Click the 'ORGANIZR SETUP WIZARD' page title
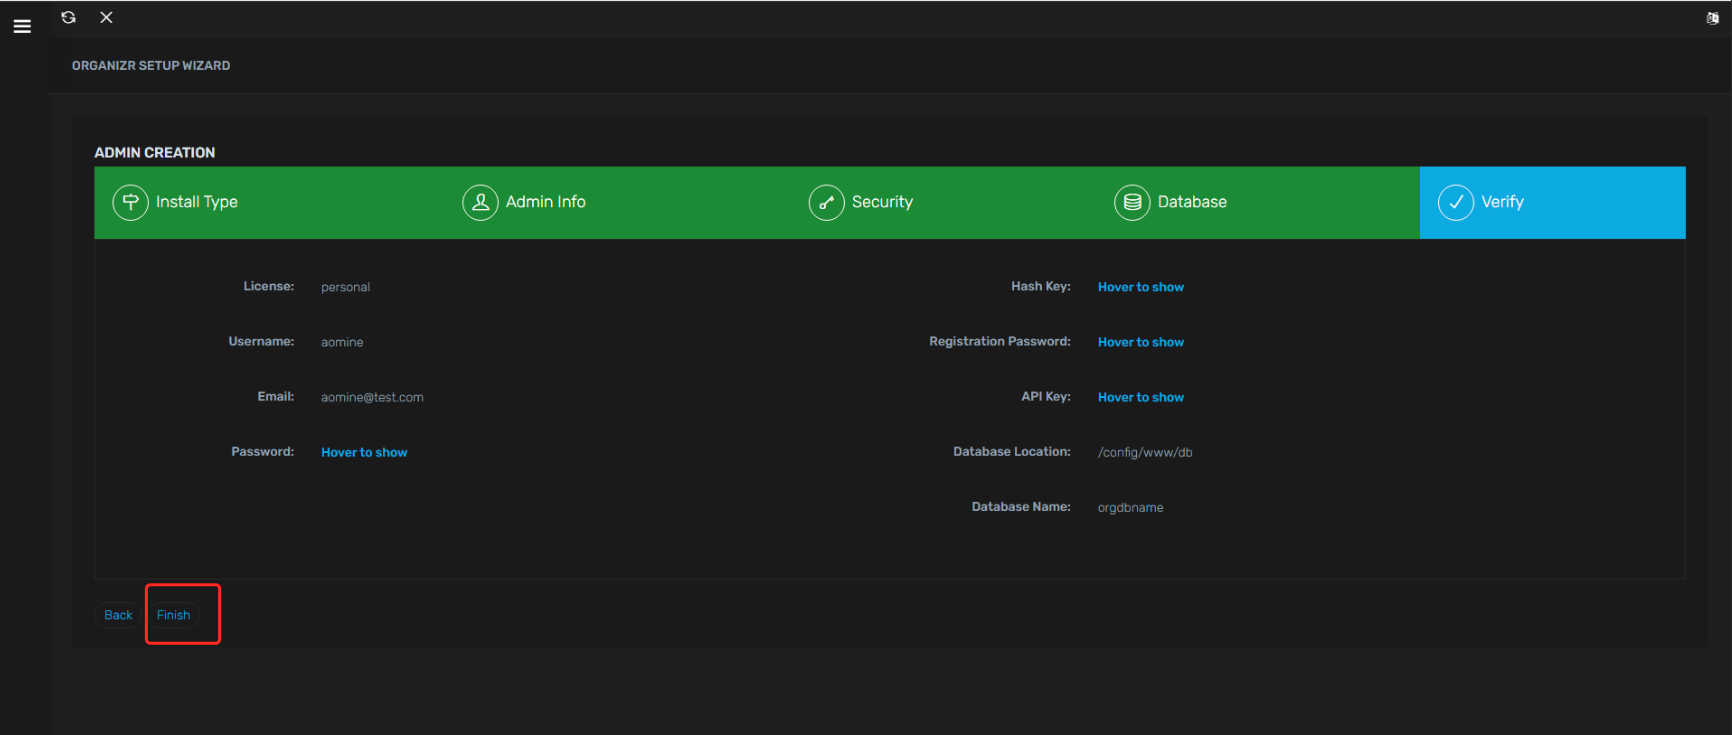Viewport: 1732px width, 735px height. point(151,66)
